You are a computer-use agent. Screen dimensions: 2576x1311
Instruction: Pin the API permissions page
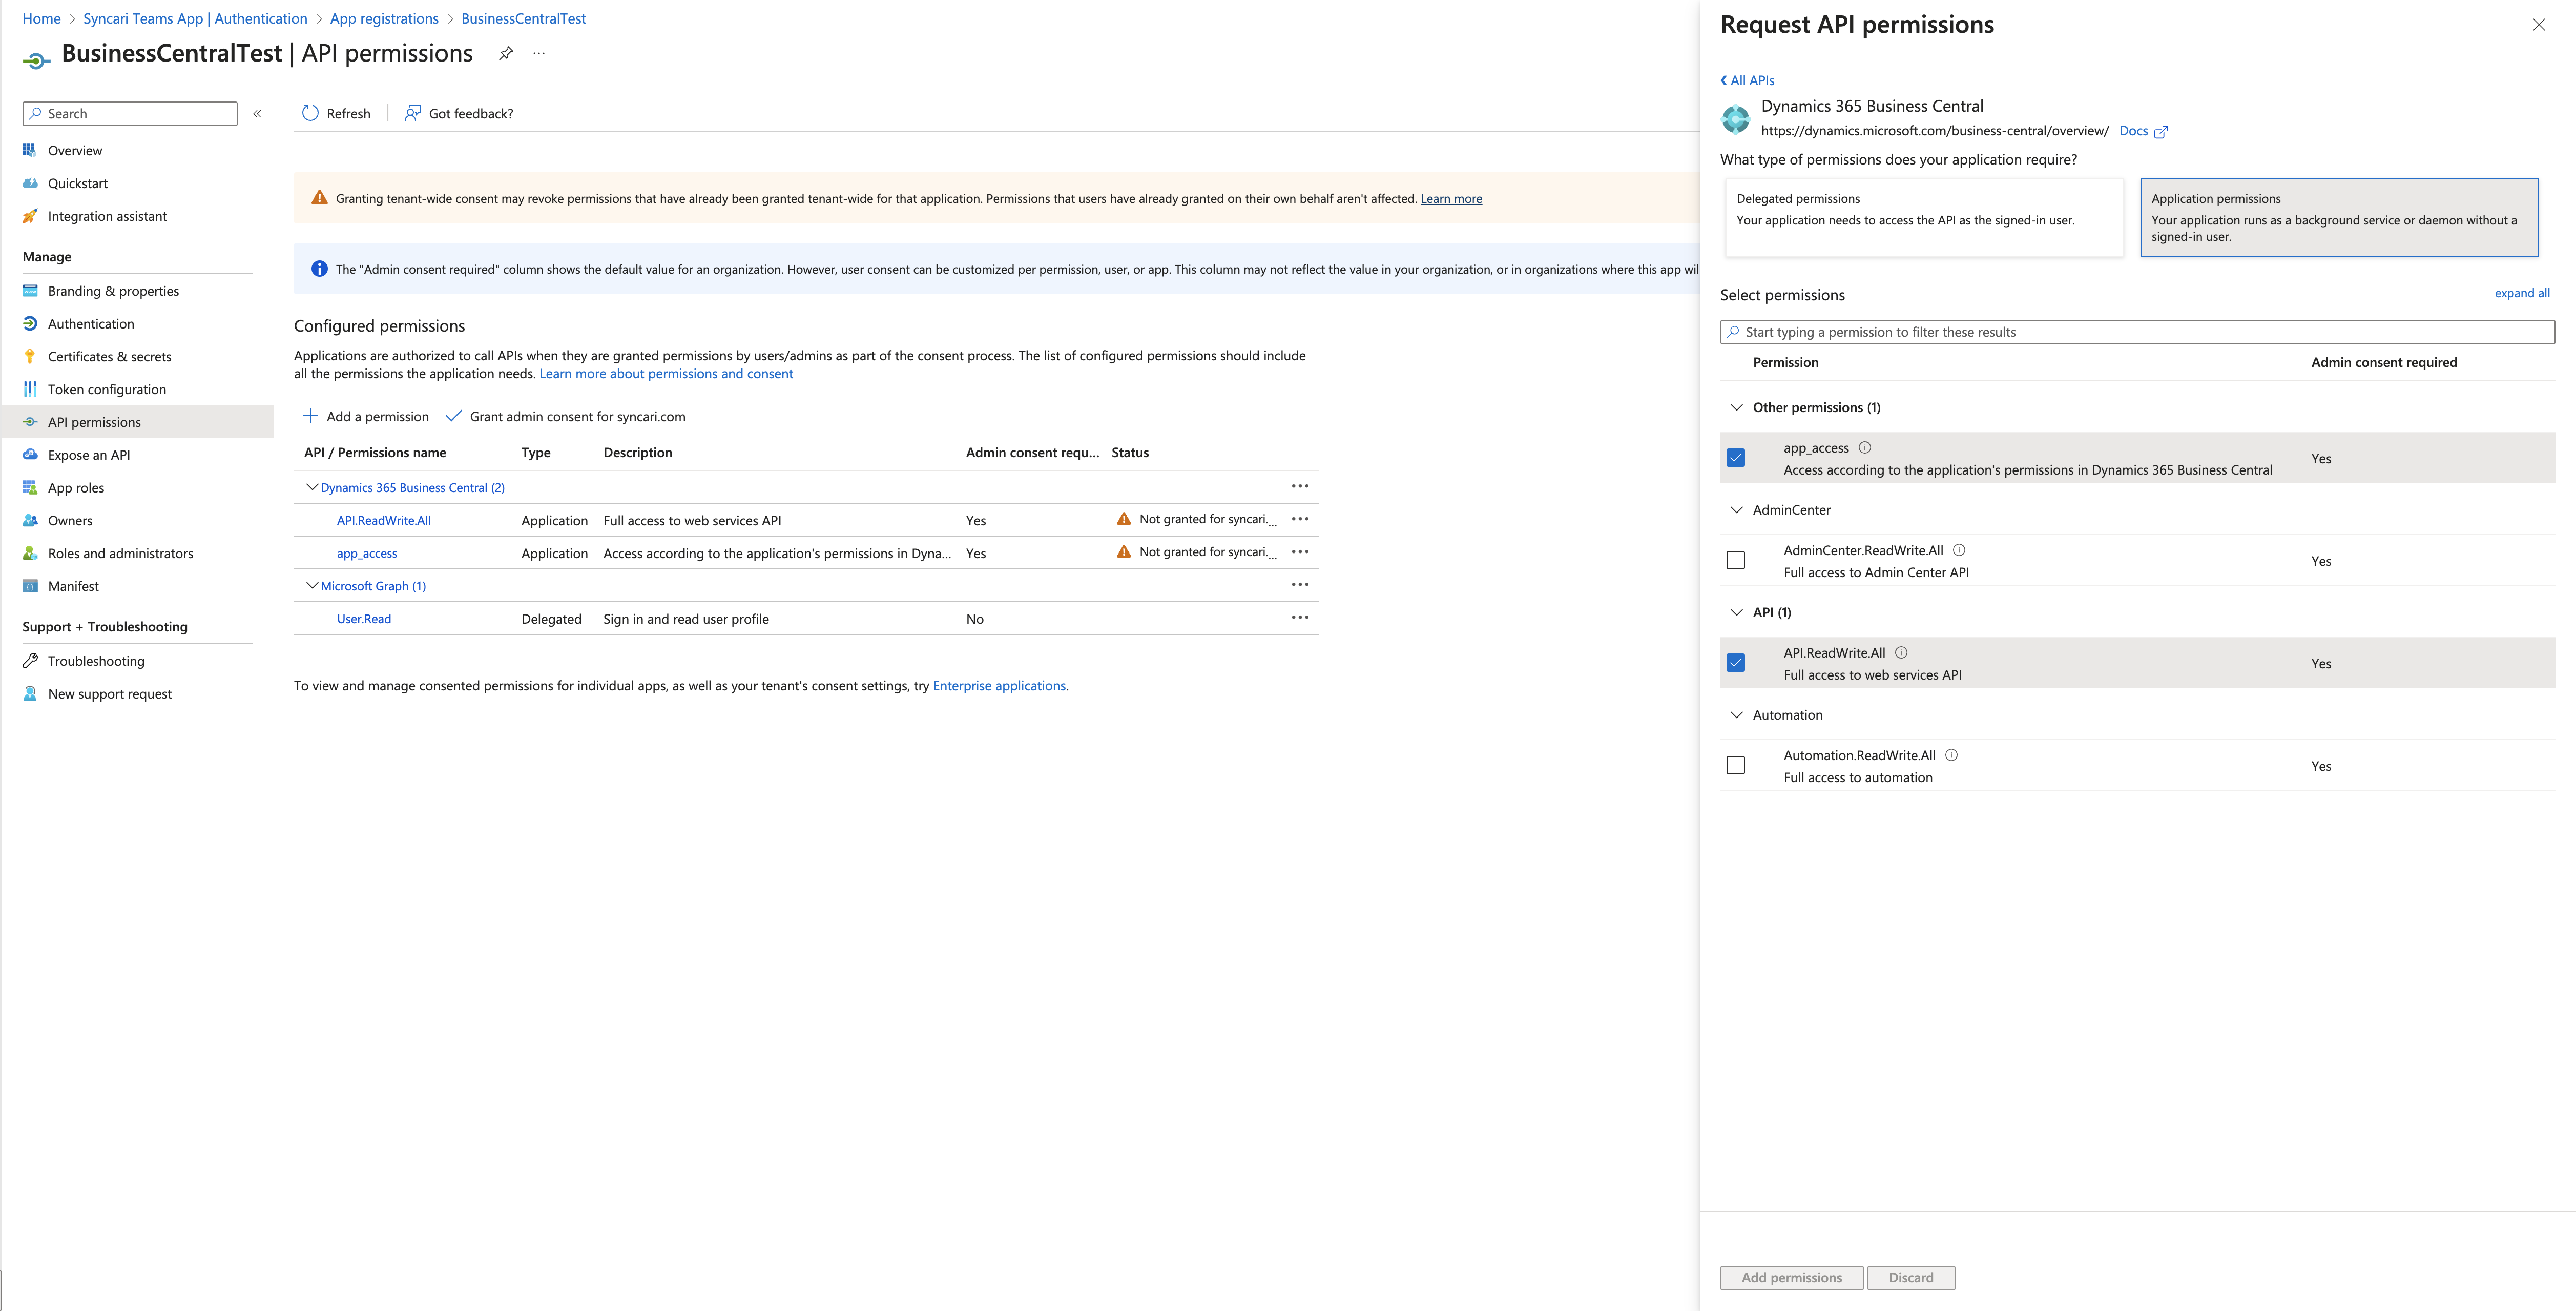pos(505,54)
